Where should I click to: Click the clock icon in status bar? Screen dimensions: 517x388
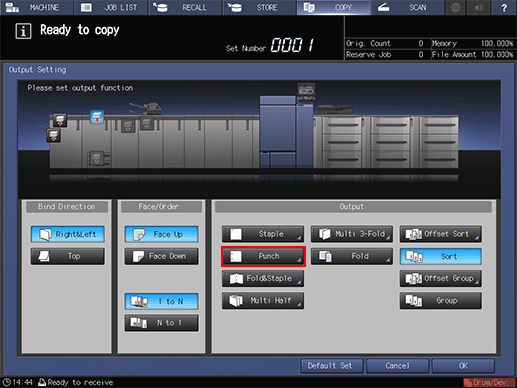coord(6,382)
